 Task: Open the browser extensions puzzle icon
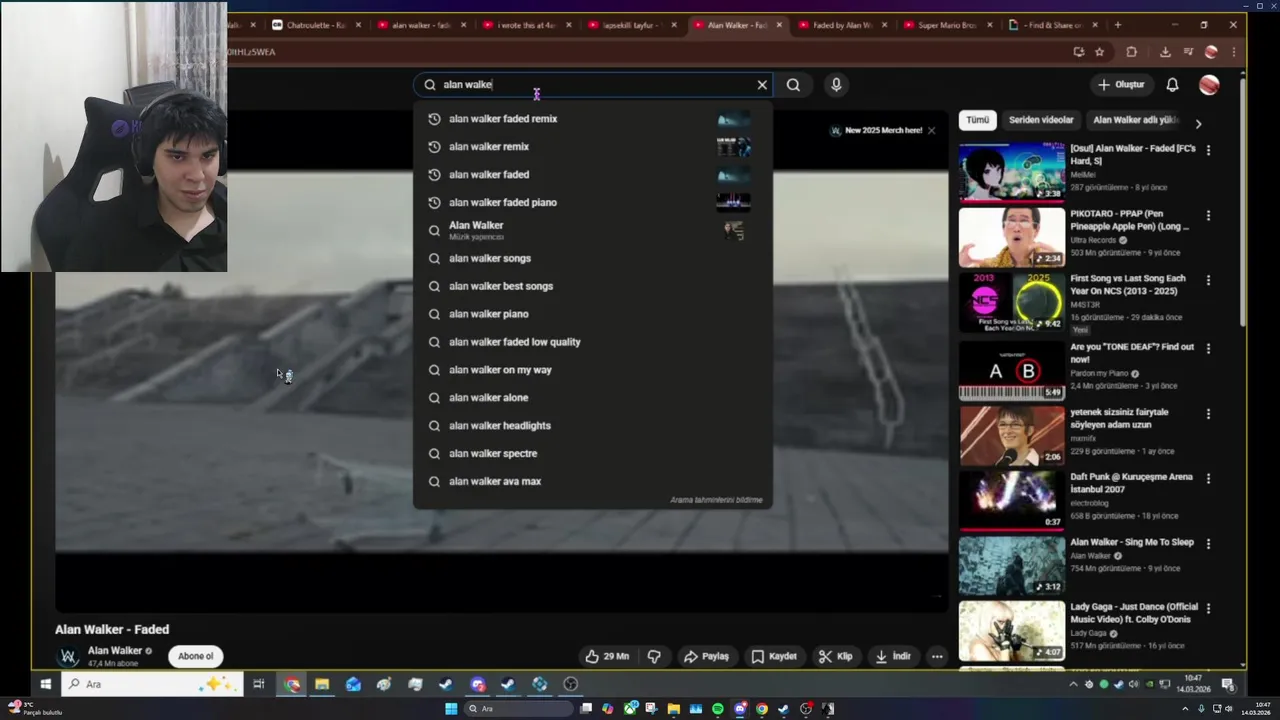tap(1132, 52)
